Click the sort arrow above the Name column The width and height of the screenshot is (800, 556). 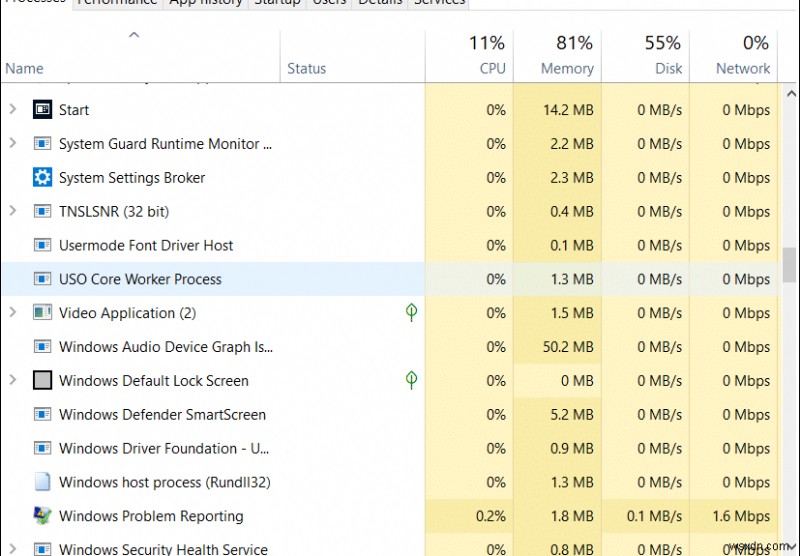(134, 35)
